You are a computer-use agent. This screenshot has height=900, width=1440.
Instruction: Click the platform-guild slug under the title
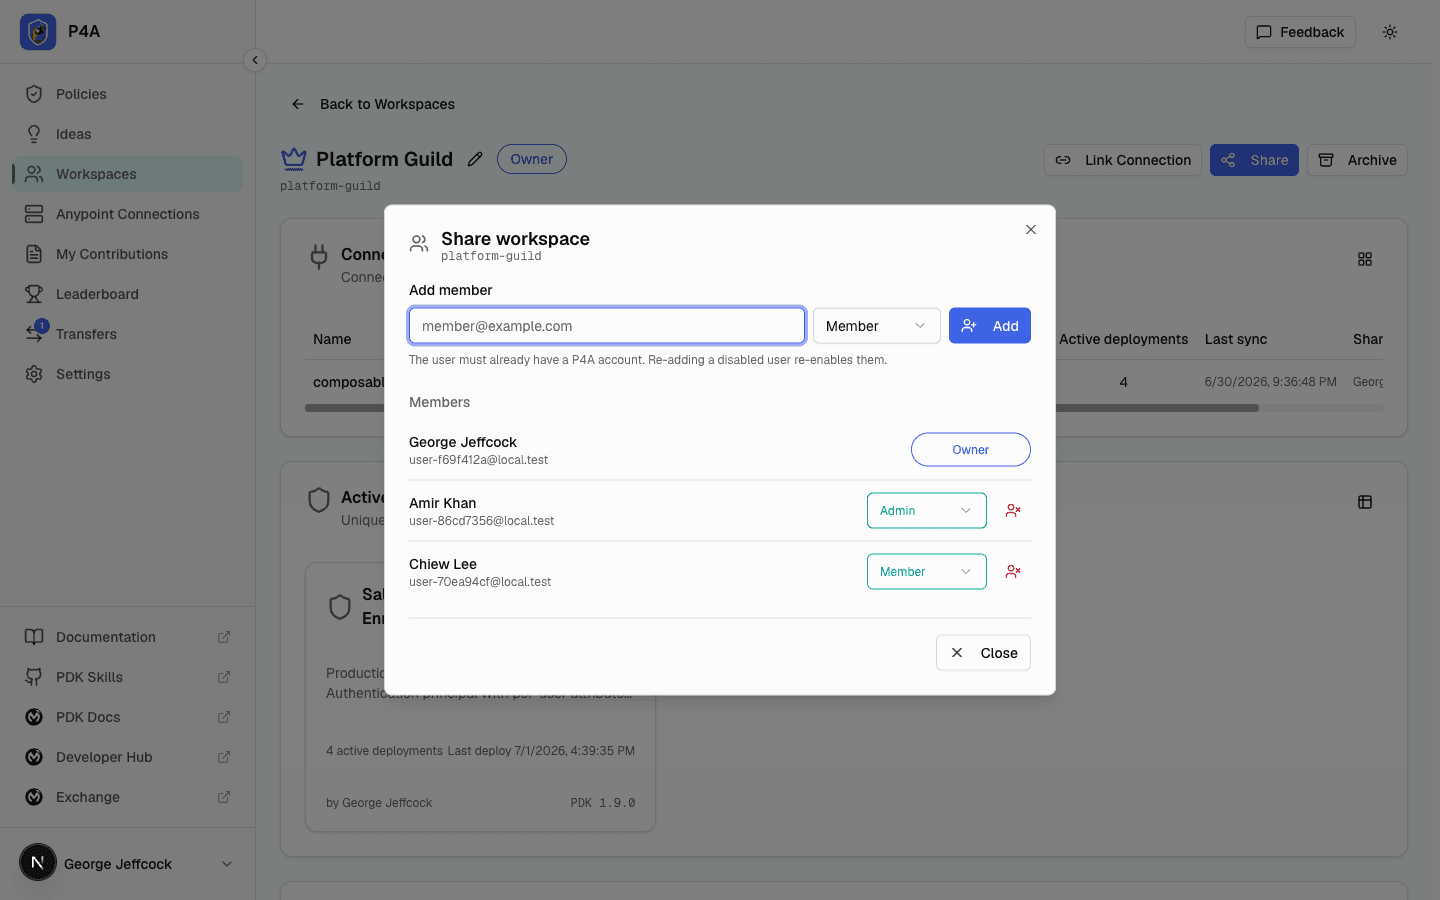point(330,186)
